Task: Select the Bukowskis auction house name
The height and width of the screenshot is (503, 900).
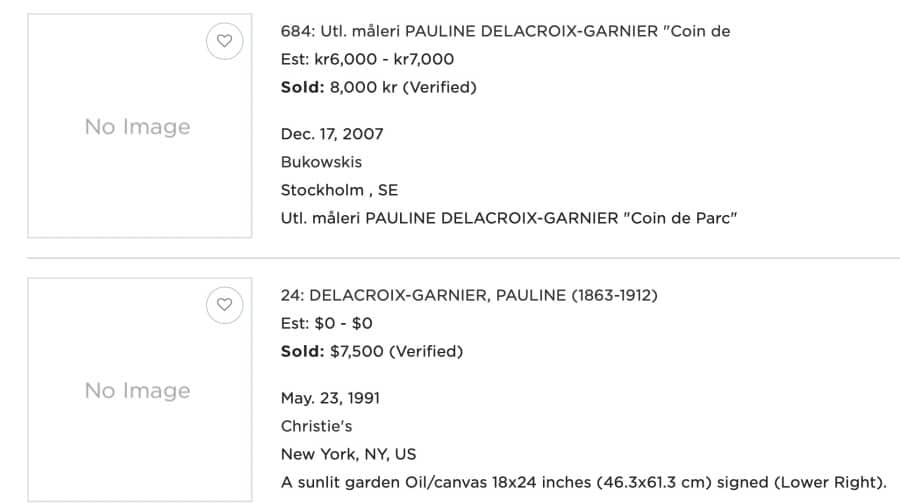Action: pos(321,162)
